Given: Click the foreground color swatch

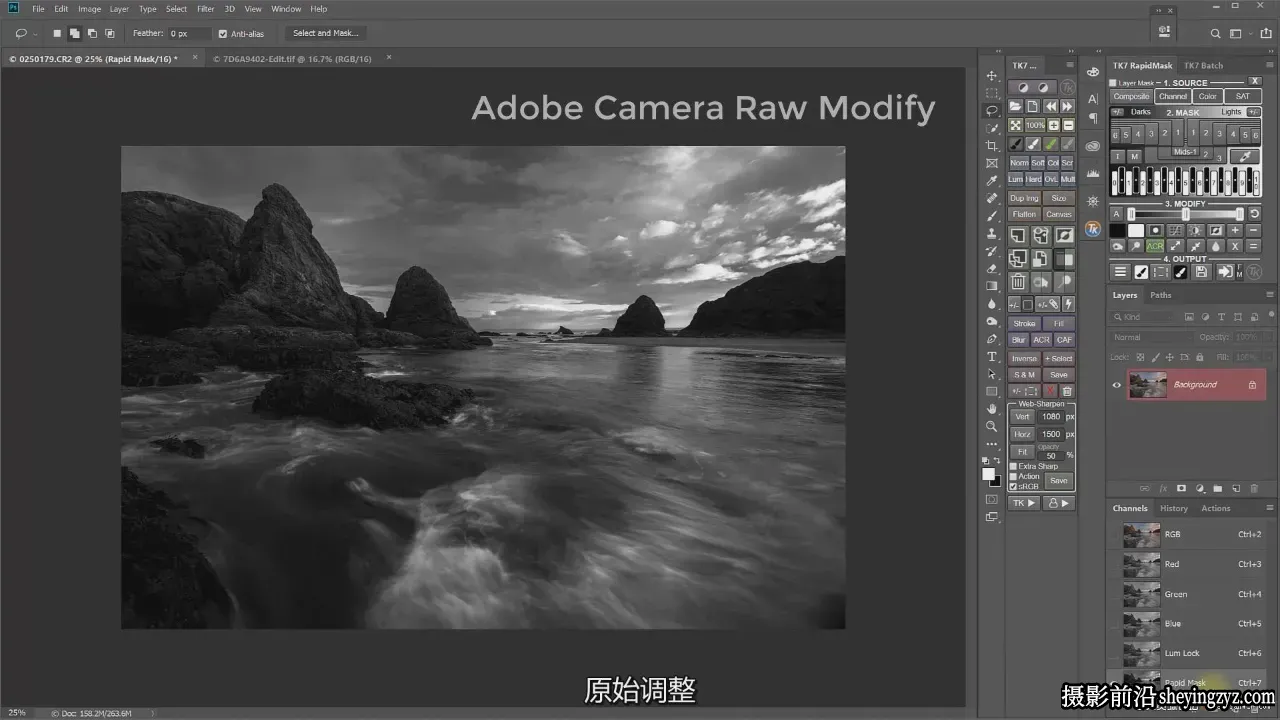Looking at the screenshot, I should [988, 474].
